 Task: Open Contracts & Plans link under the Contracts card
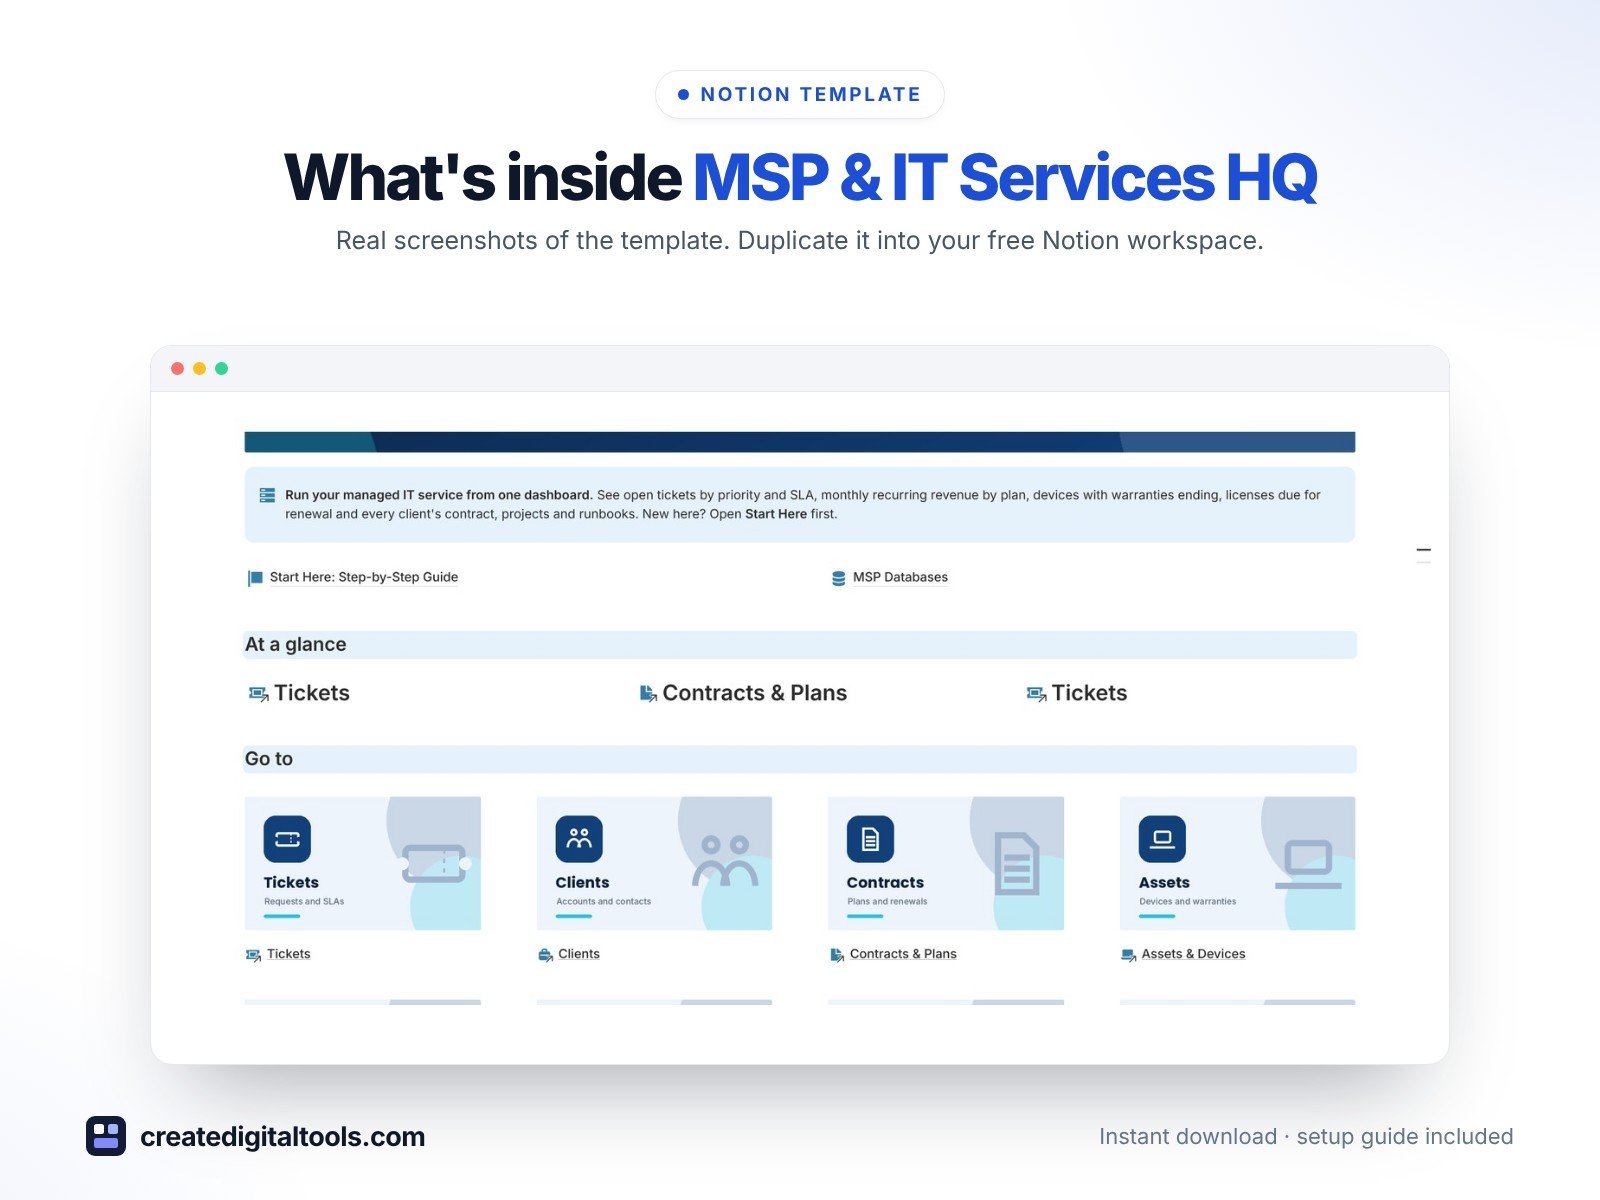(903, 954)
